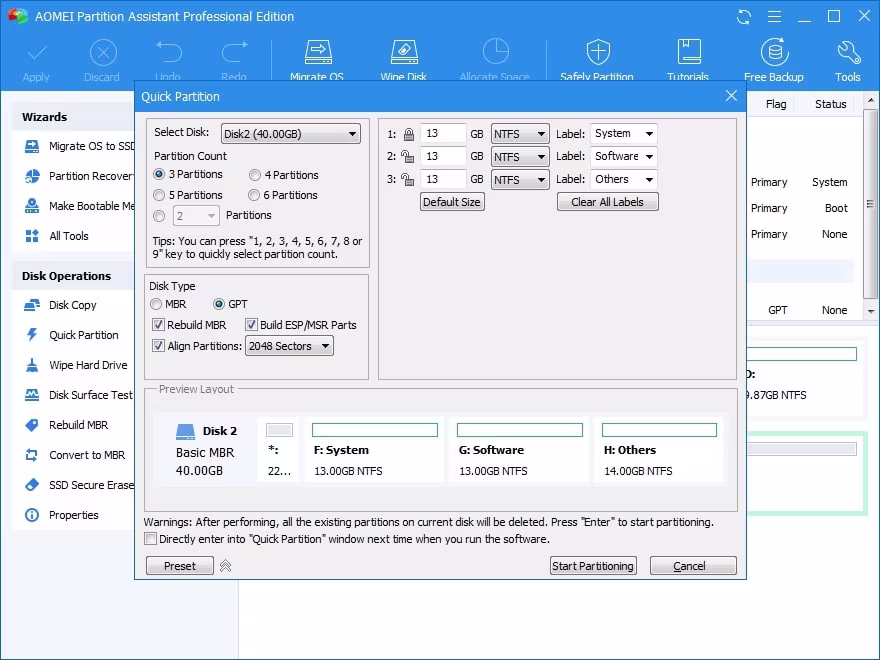This screenshot has width=880, height=660.
Task: Select the 4 Partitions radio button
Action: (255, 175)
